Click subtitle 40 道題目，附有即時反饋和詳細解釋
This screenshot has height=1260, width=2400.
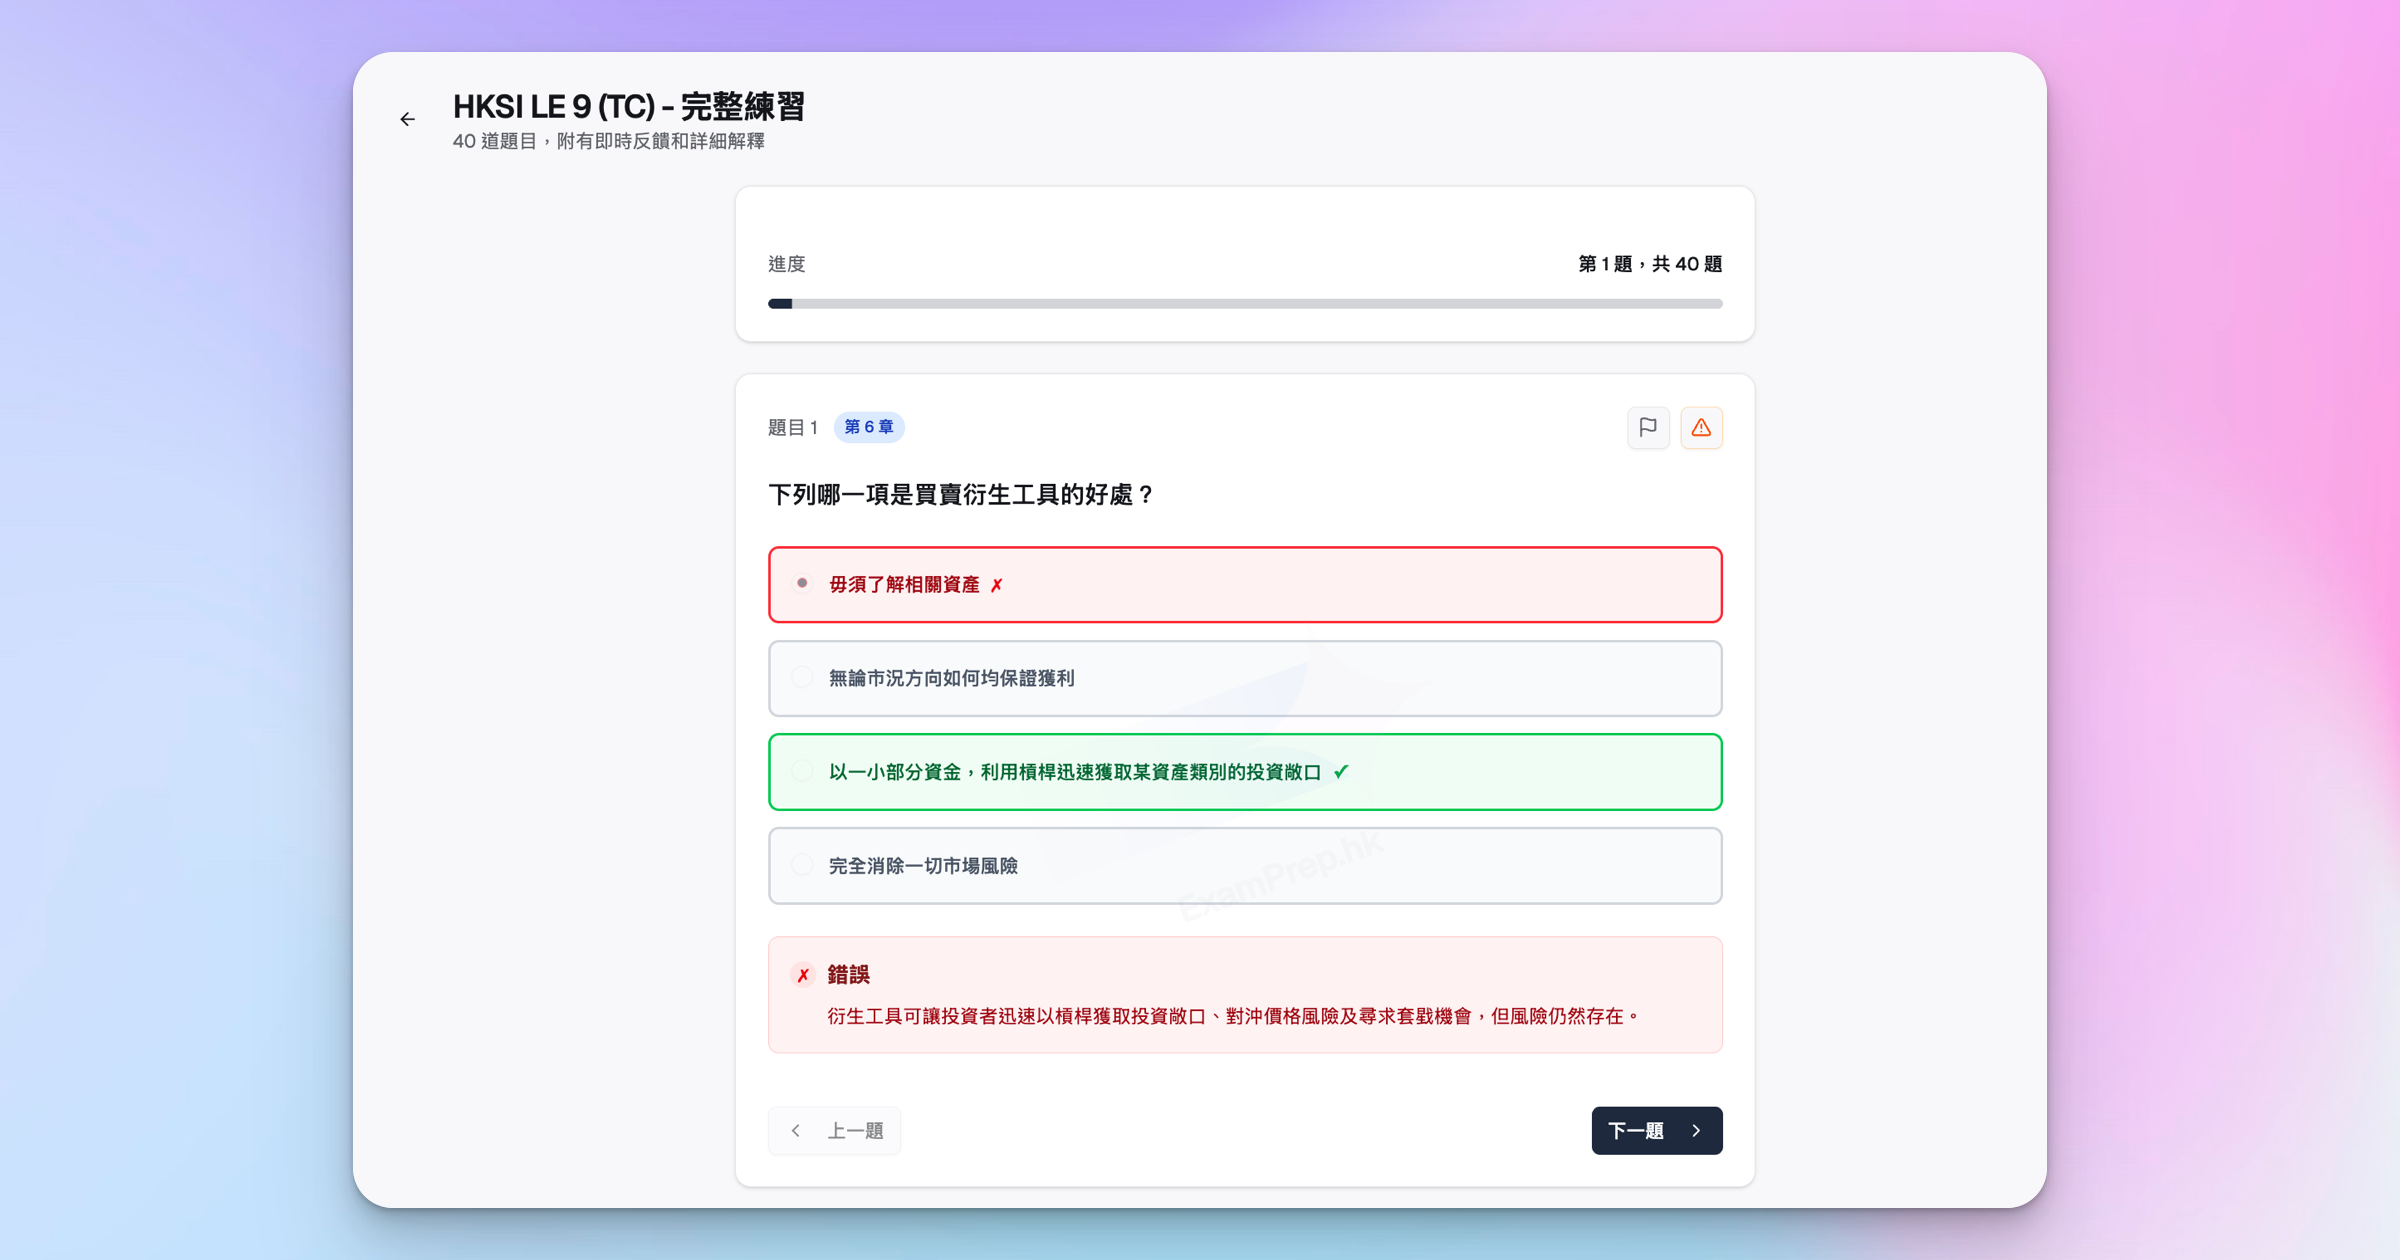point(609,141)
